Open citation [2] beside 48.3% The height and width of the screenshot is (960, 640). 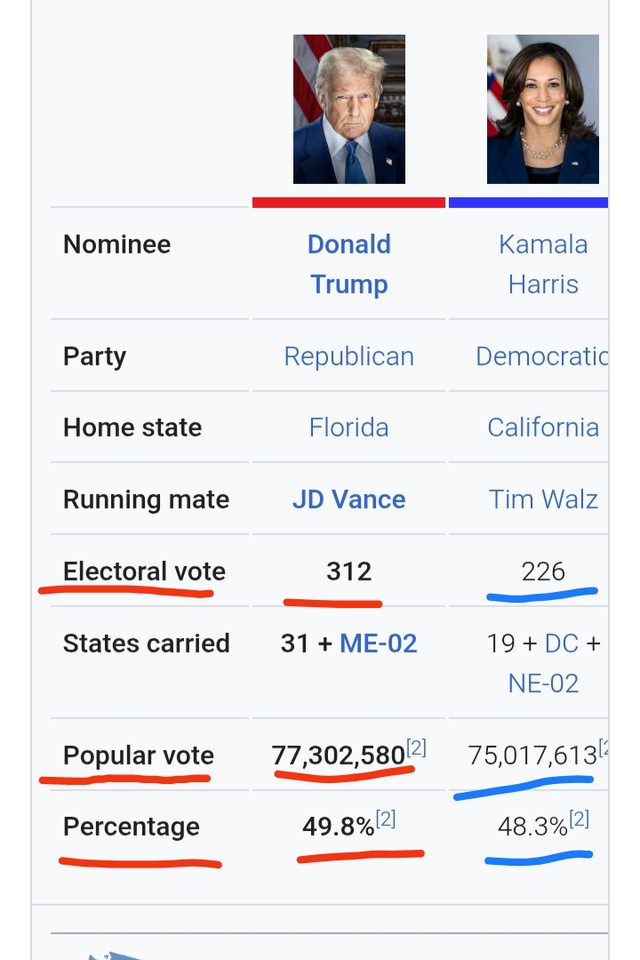click(x=579, y=819)
